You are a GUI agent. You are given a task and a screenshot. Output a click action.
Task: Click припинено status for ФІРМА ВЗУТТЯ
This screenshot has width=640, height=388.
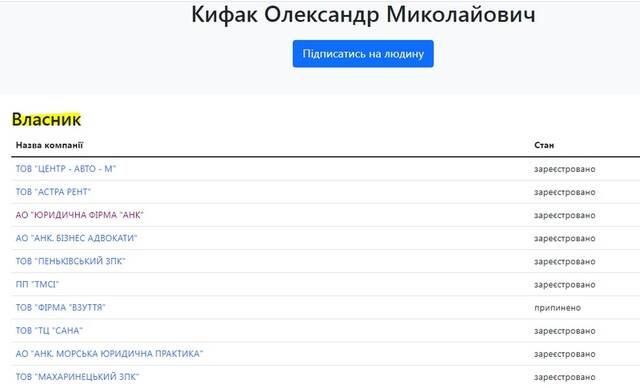(x=558, y=308)
